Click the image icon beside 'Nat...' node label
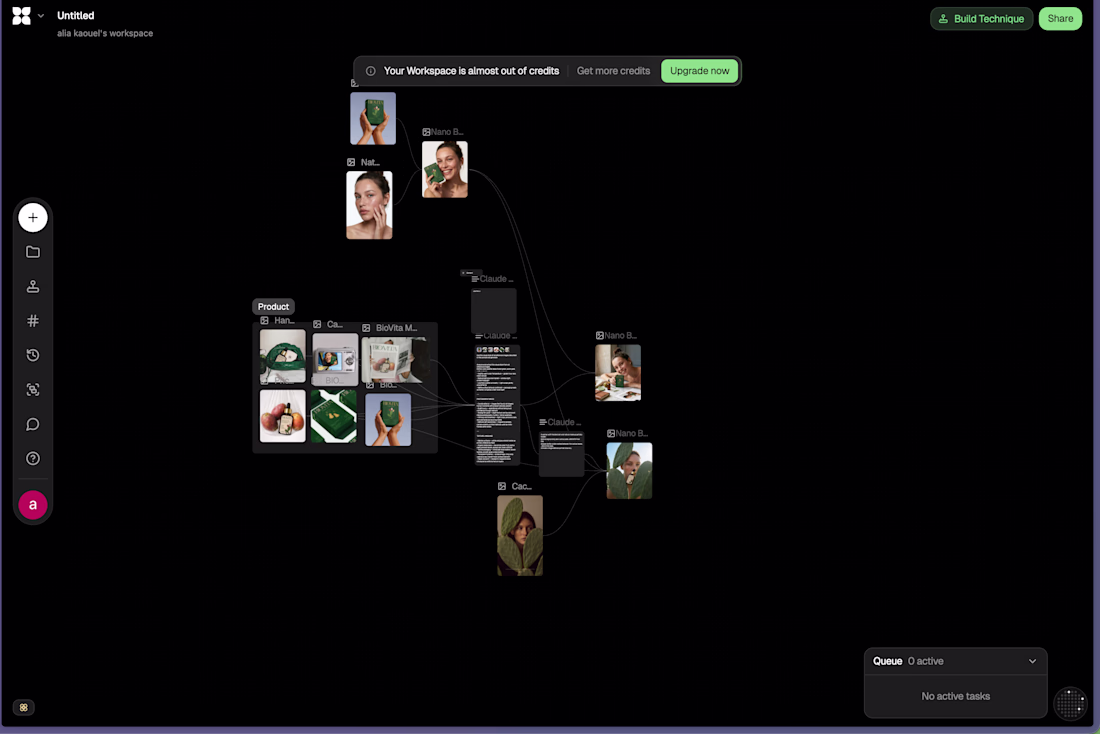The image size is (1100, 734). point(351,162)
